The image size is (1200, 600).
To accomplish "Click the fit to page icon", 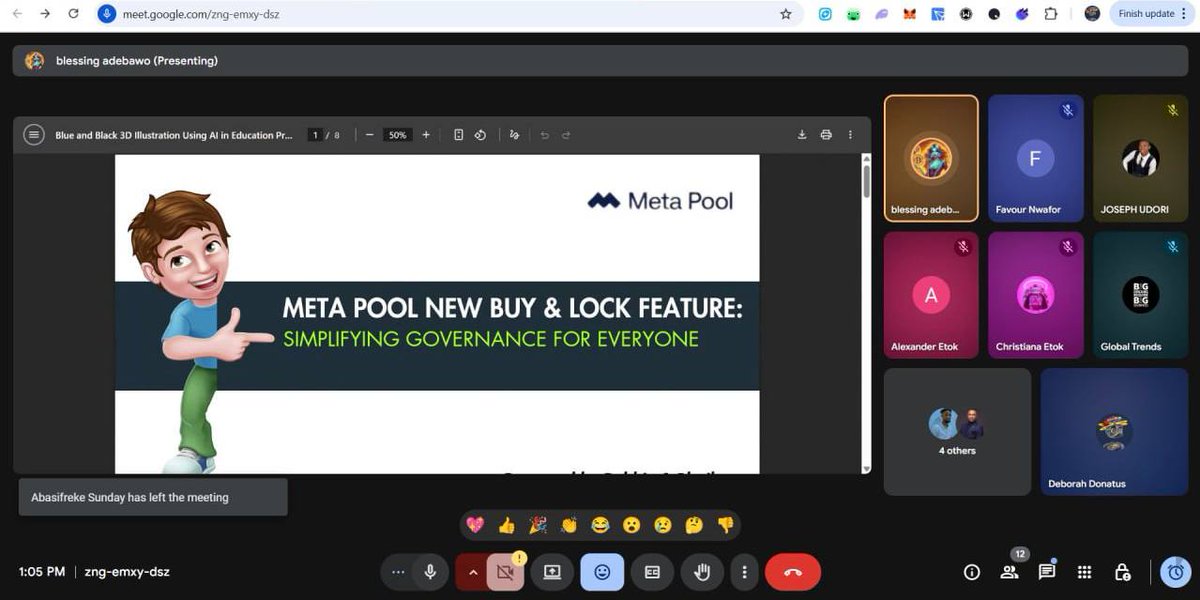I will pos(459,135).
